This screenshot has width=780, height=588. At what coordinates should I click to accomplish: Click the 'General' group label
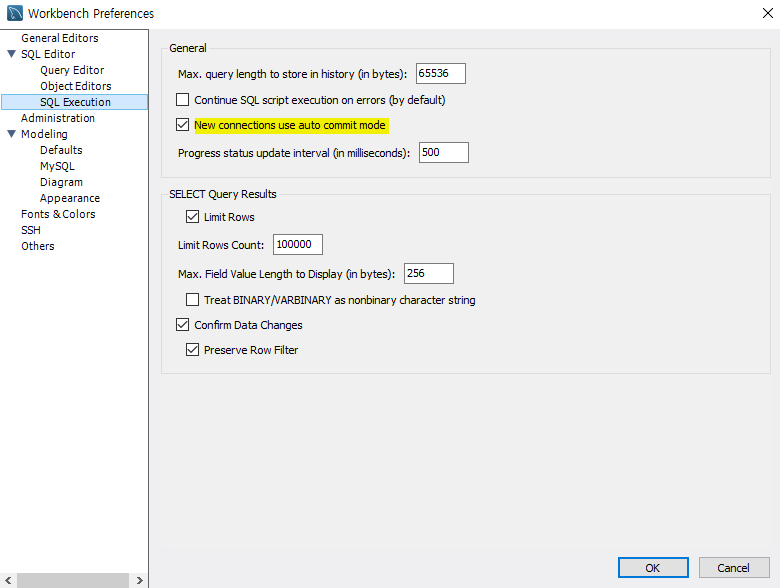click(188, 48)
